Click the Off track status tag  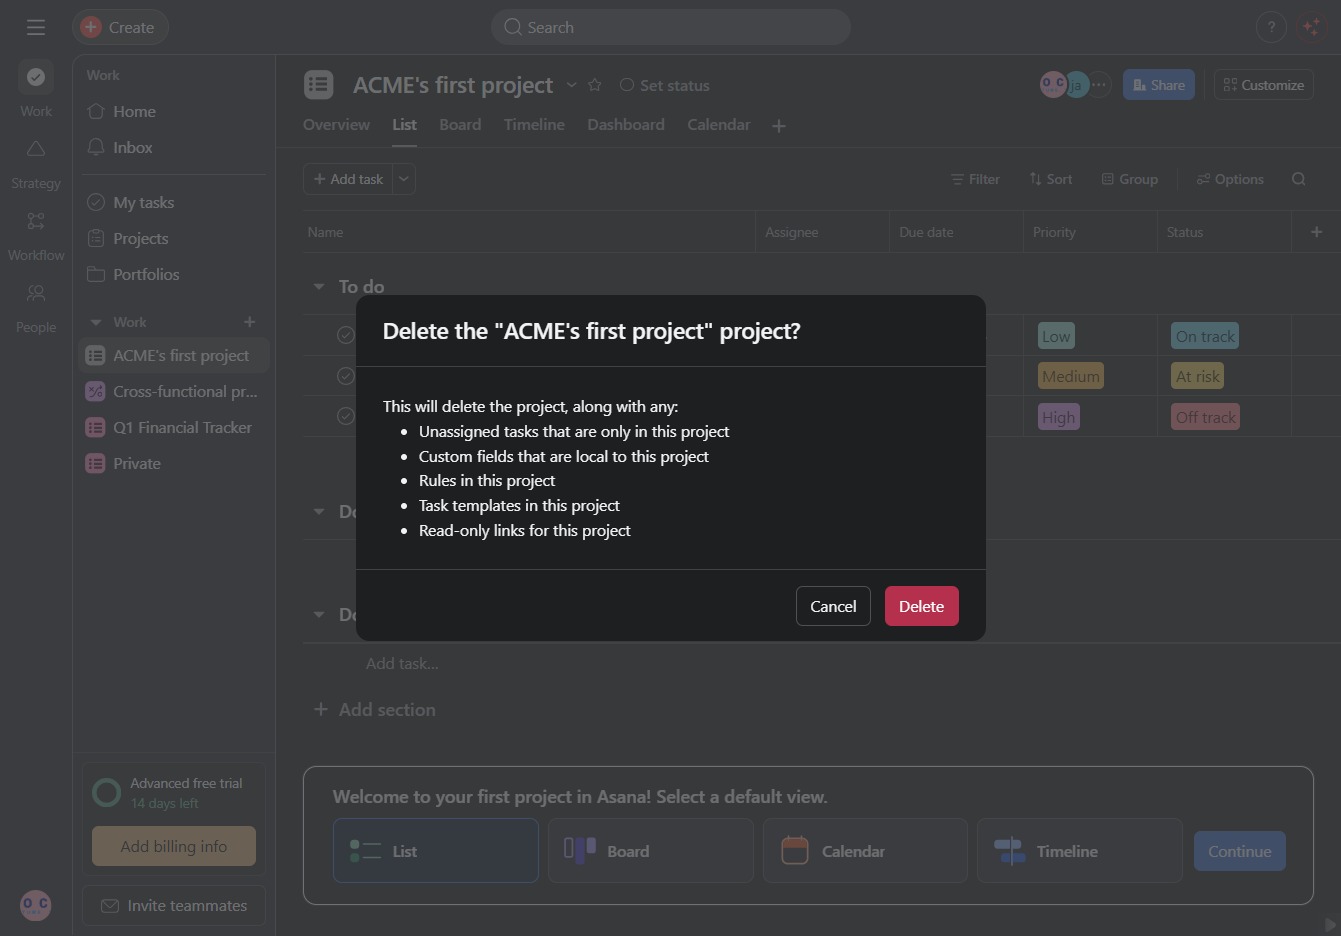1206,417
